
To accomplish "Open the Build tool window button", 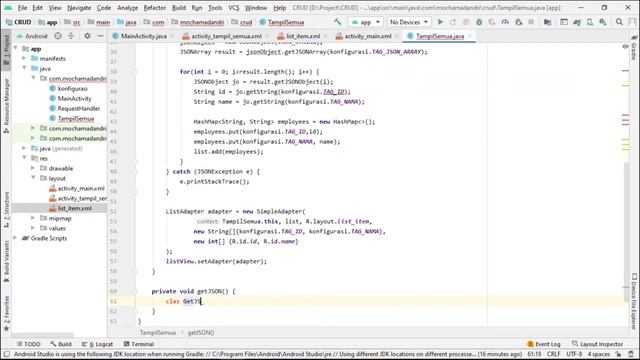I will [61, 344].
